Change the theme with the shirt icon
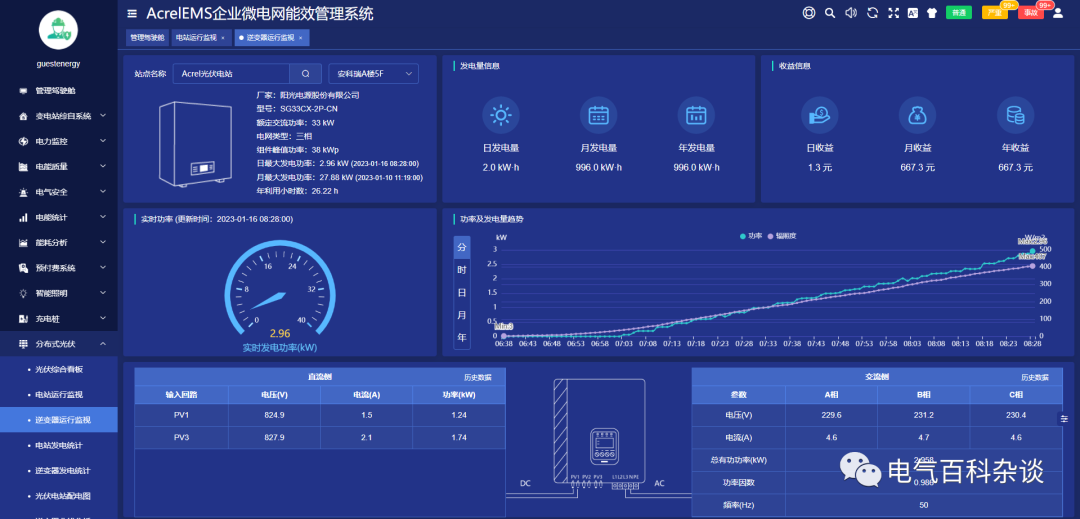The width and height of the screenshot is (1080, 519). pyautogui.click(x=932, y=12)
